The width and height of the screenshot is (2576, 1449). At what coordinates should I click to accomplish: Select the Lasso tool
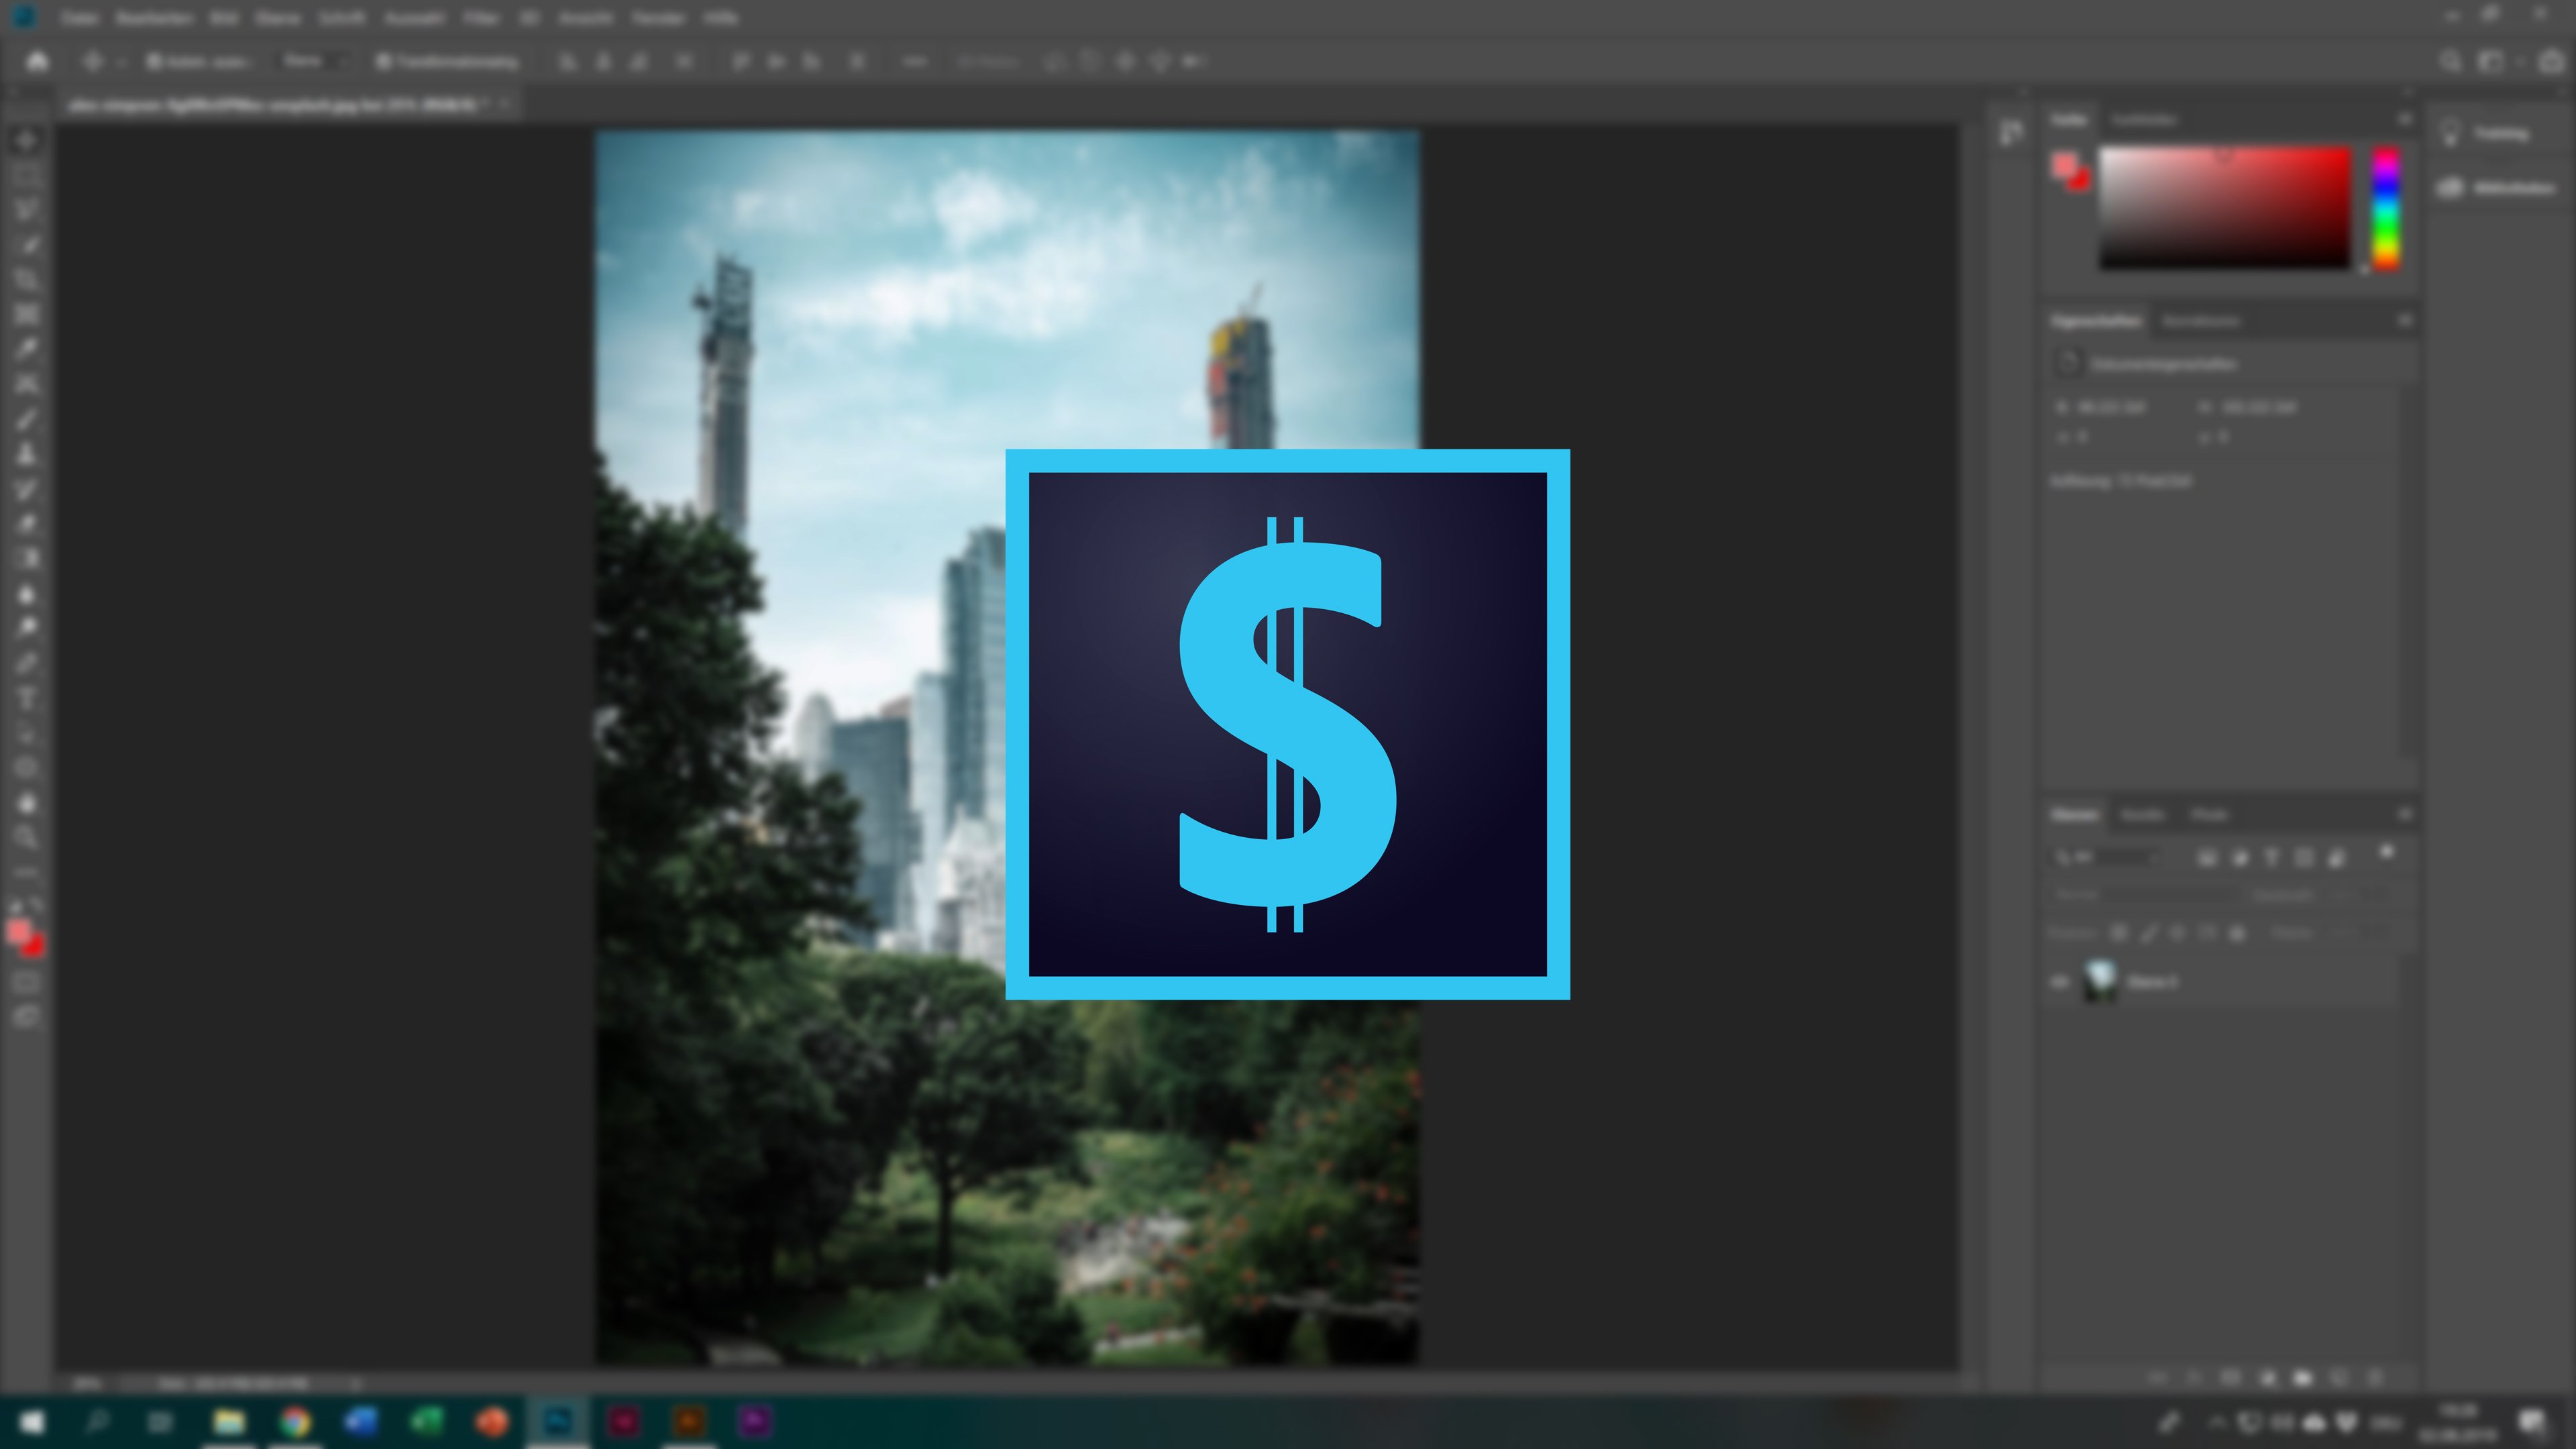(x=27, y=210)
